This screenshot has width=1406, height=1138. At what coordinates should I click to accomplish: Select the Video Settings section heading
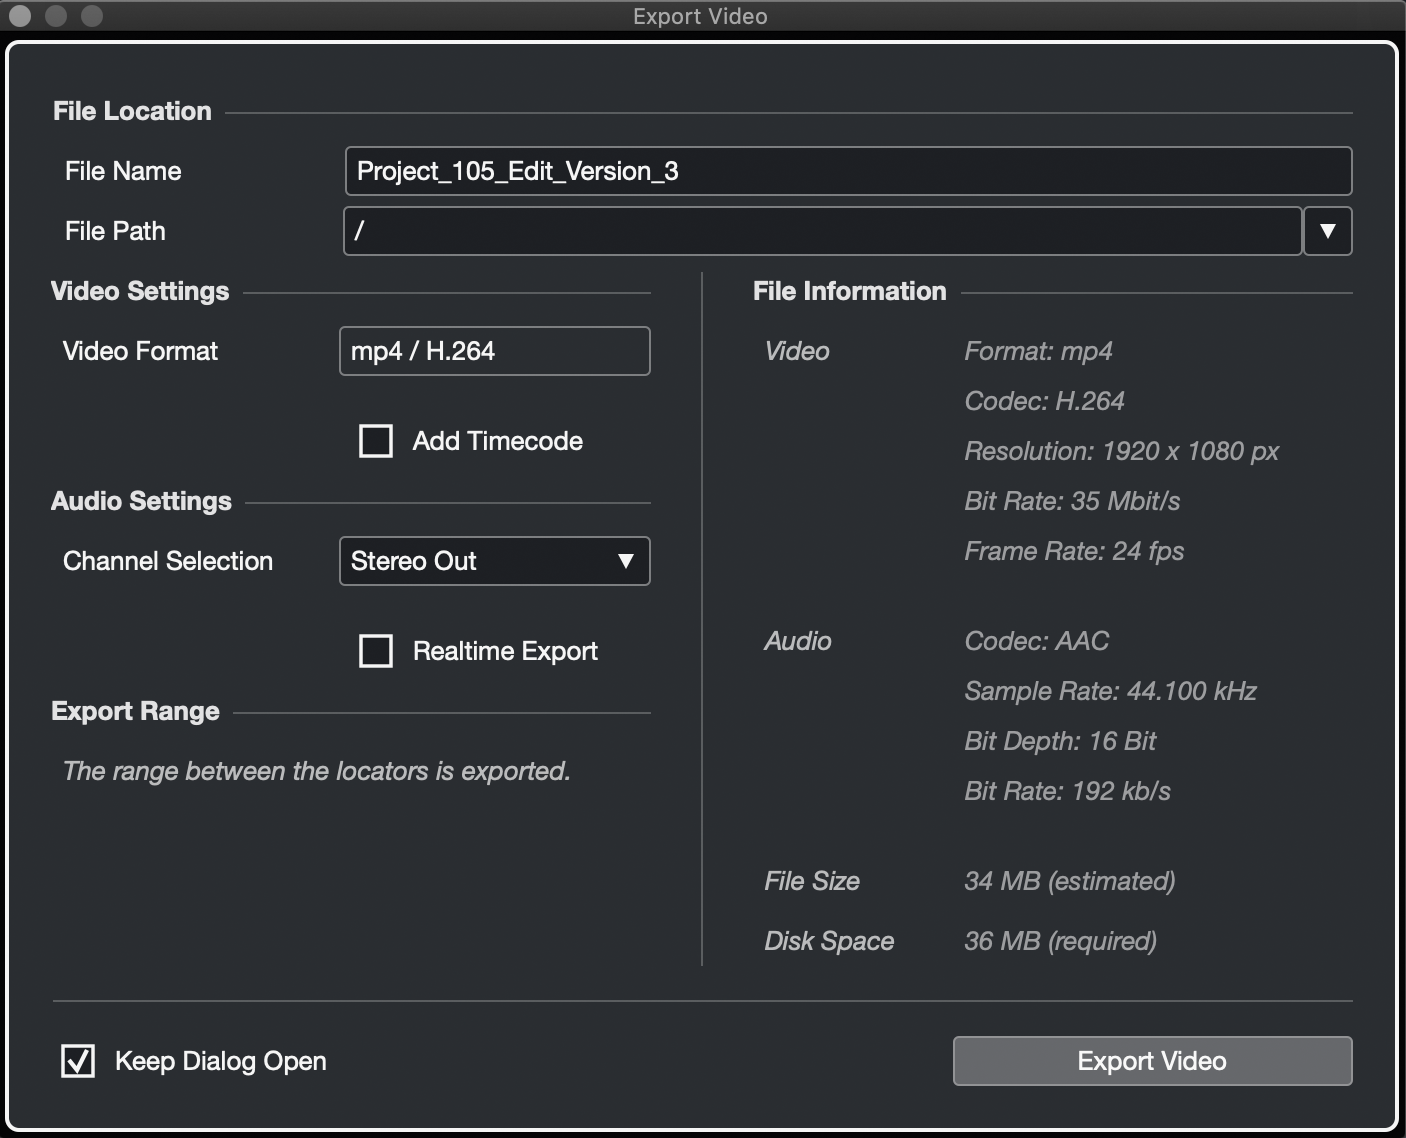tap(140, 291)
